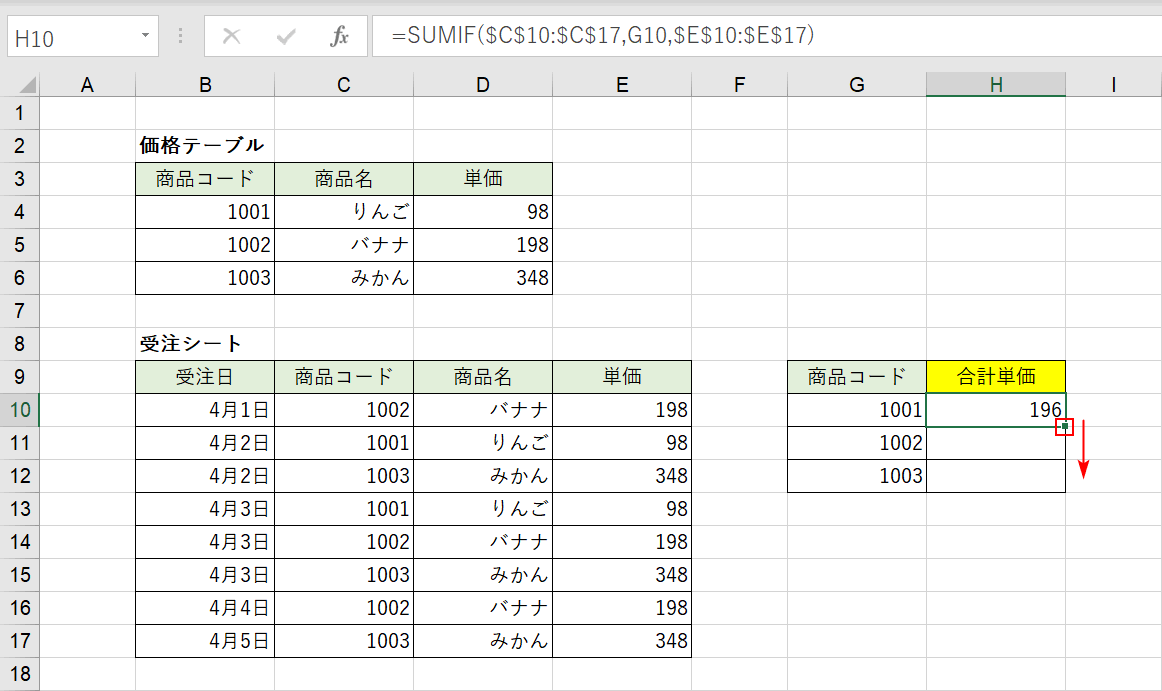Select cell G10 with code 1001

point(857,410)
